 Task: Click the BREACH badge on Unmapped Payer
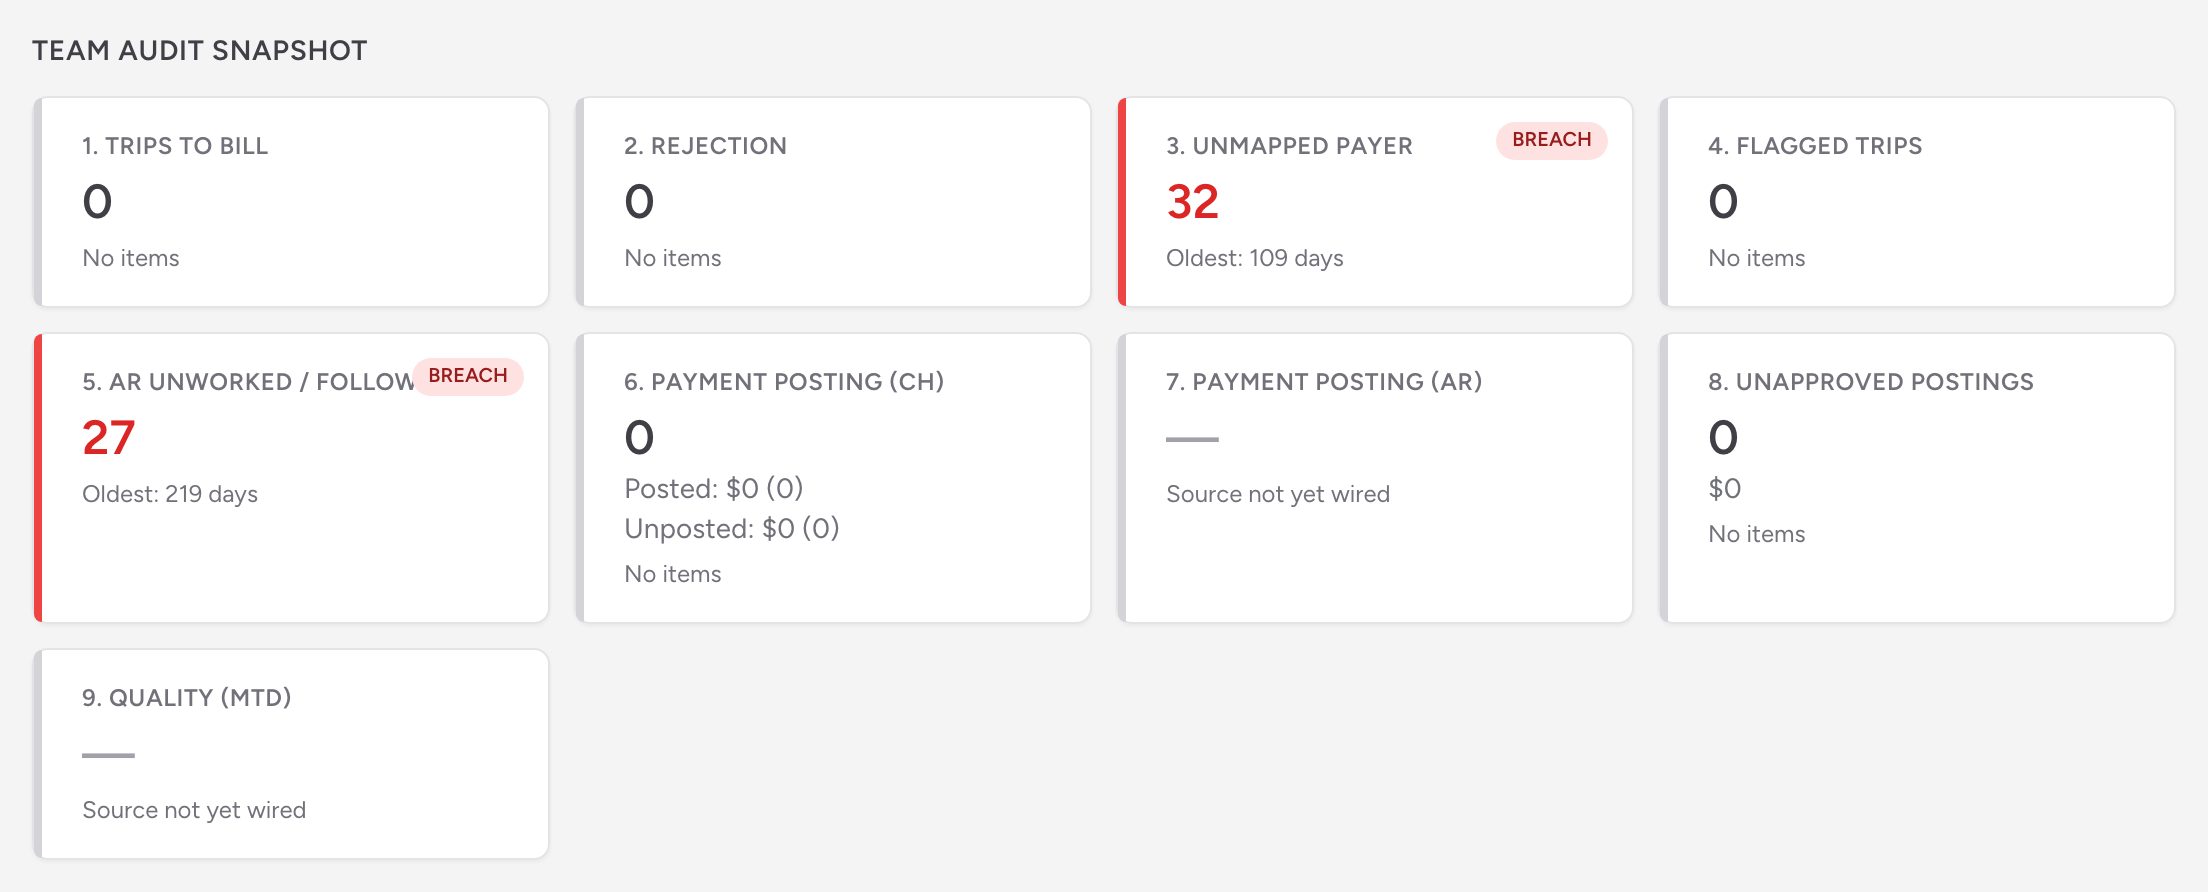click(1552, 140)
